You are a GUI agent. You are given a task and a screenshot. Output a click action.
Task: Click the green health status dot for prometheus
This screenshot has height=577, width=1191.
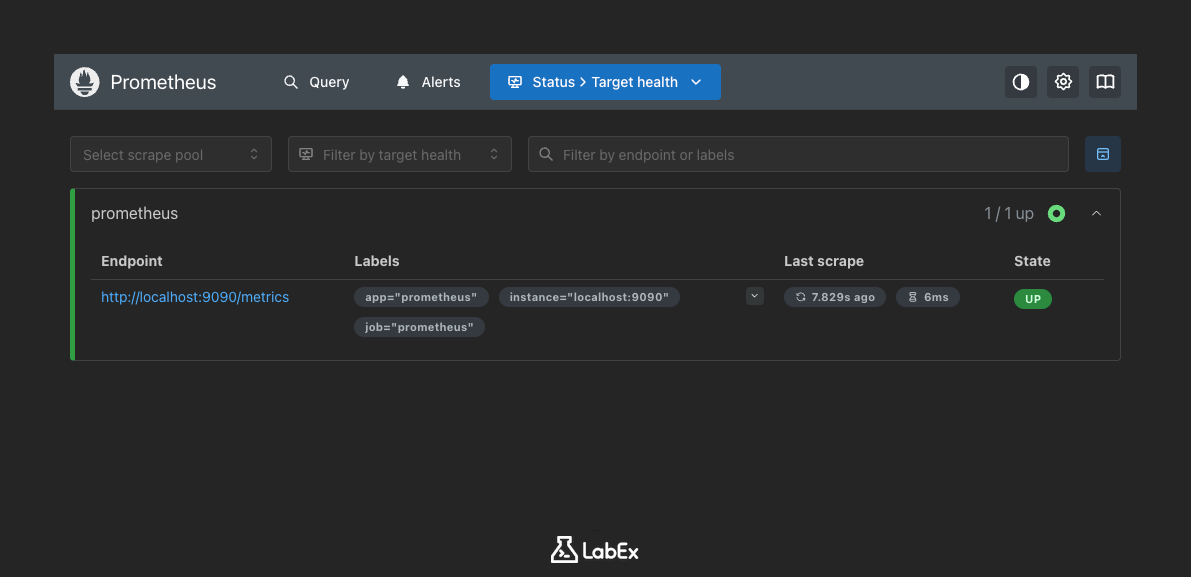pyautogui.click(x=1056, y=213)
